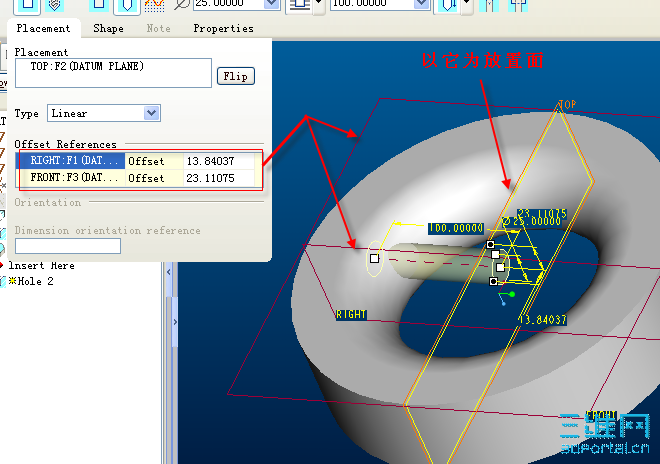This screenshot has height=464, width=660.
Task: Click the hole icon after the depth field
Action: click(x=448, y=5)
